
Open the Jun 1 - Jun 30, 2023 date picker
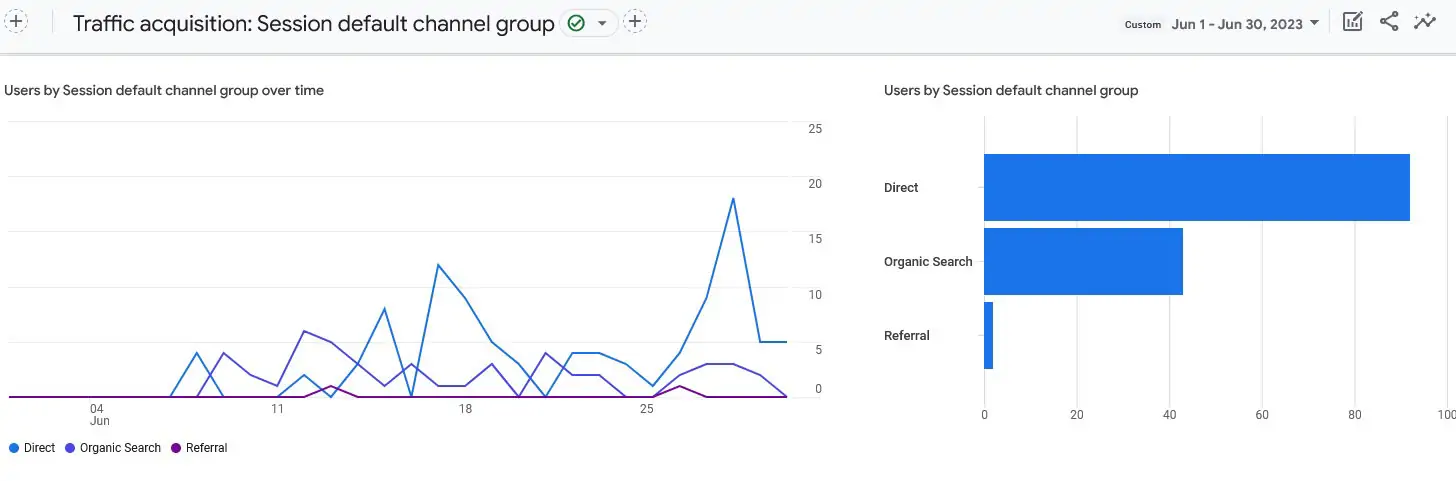click(1245, 24)
